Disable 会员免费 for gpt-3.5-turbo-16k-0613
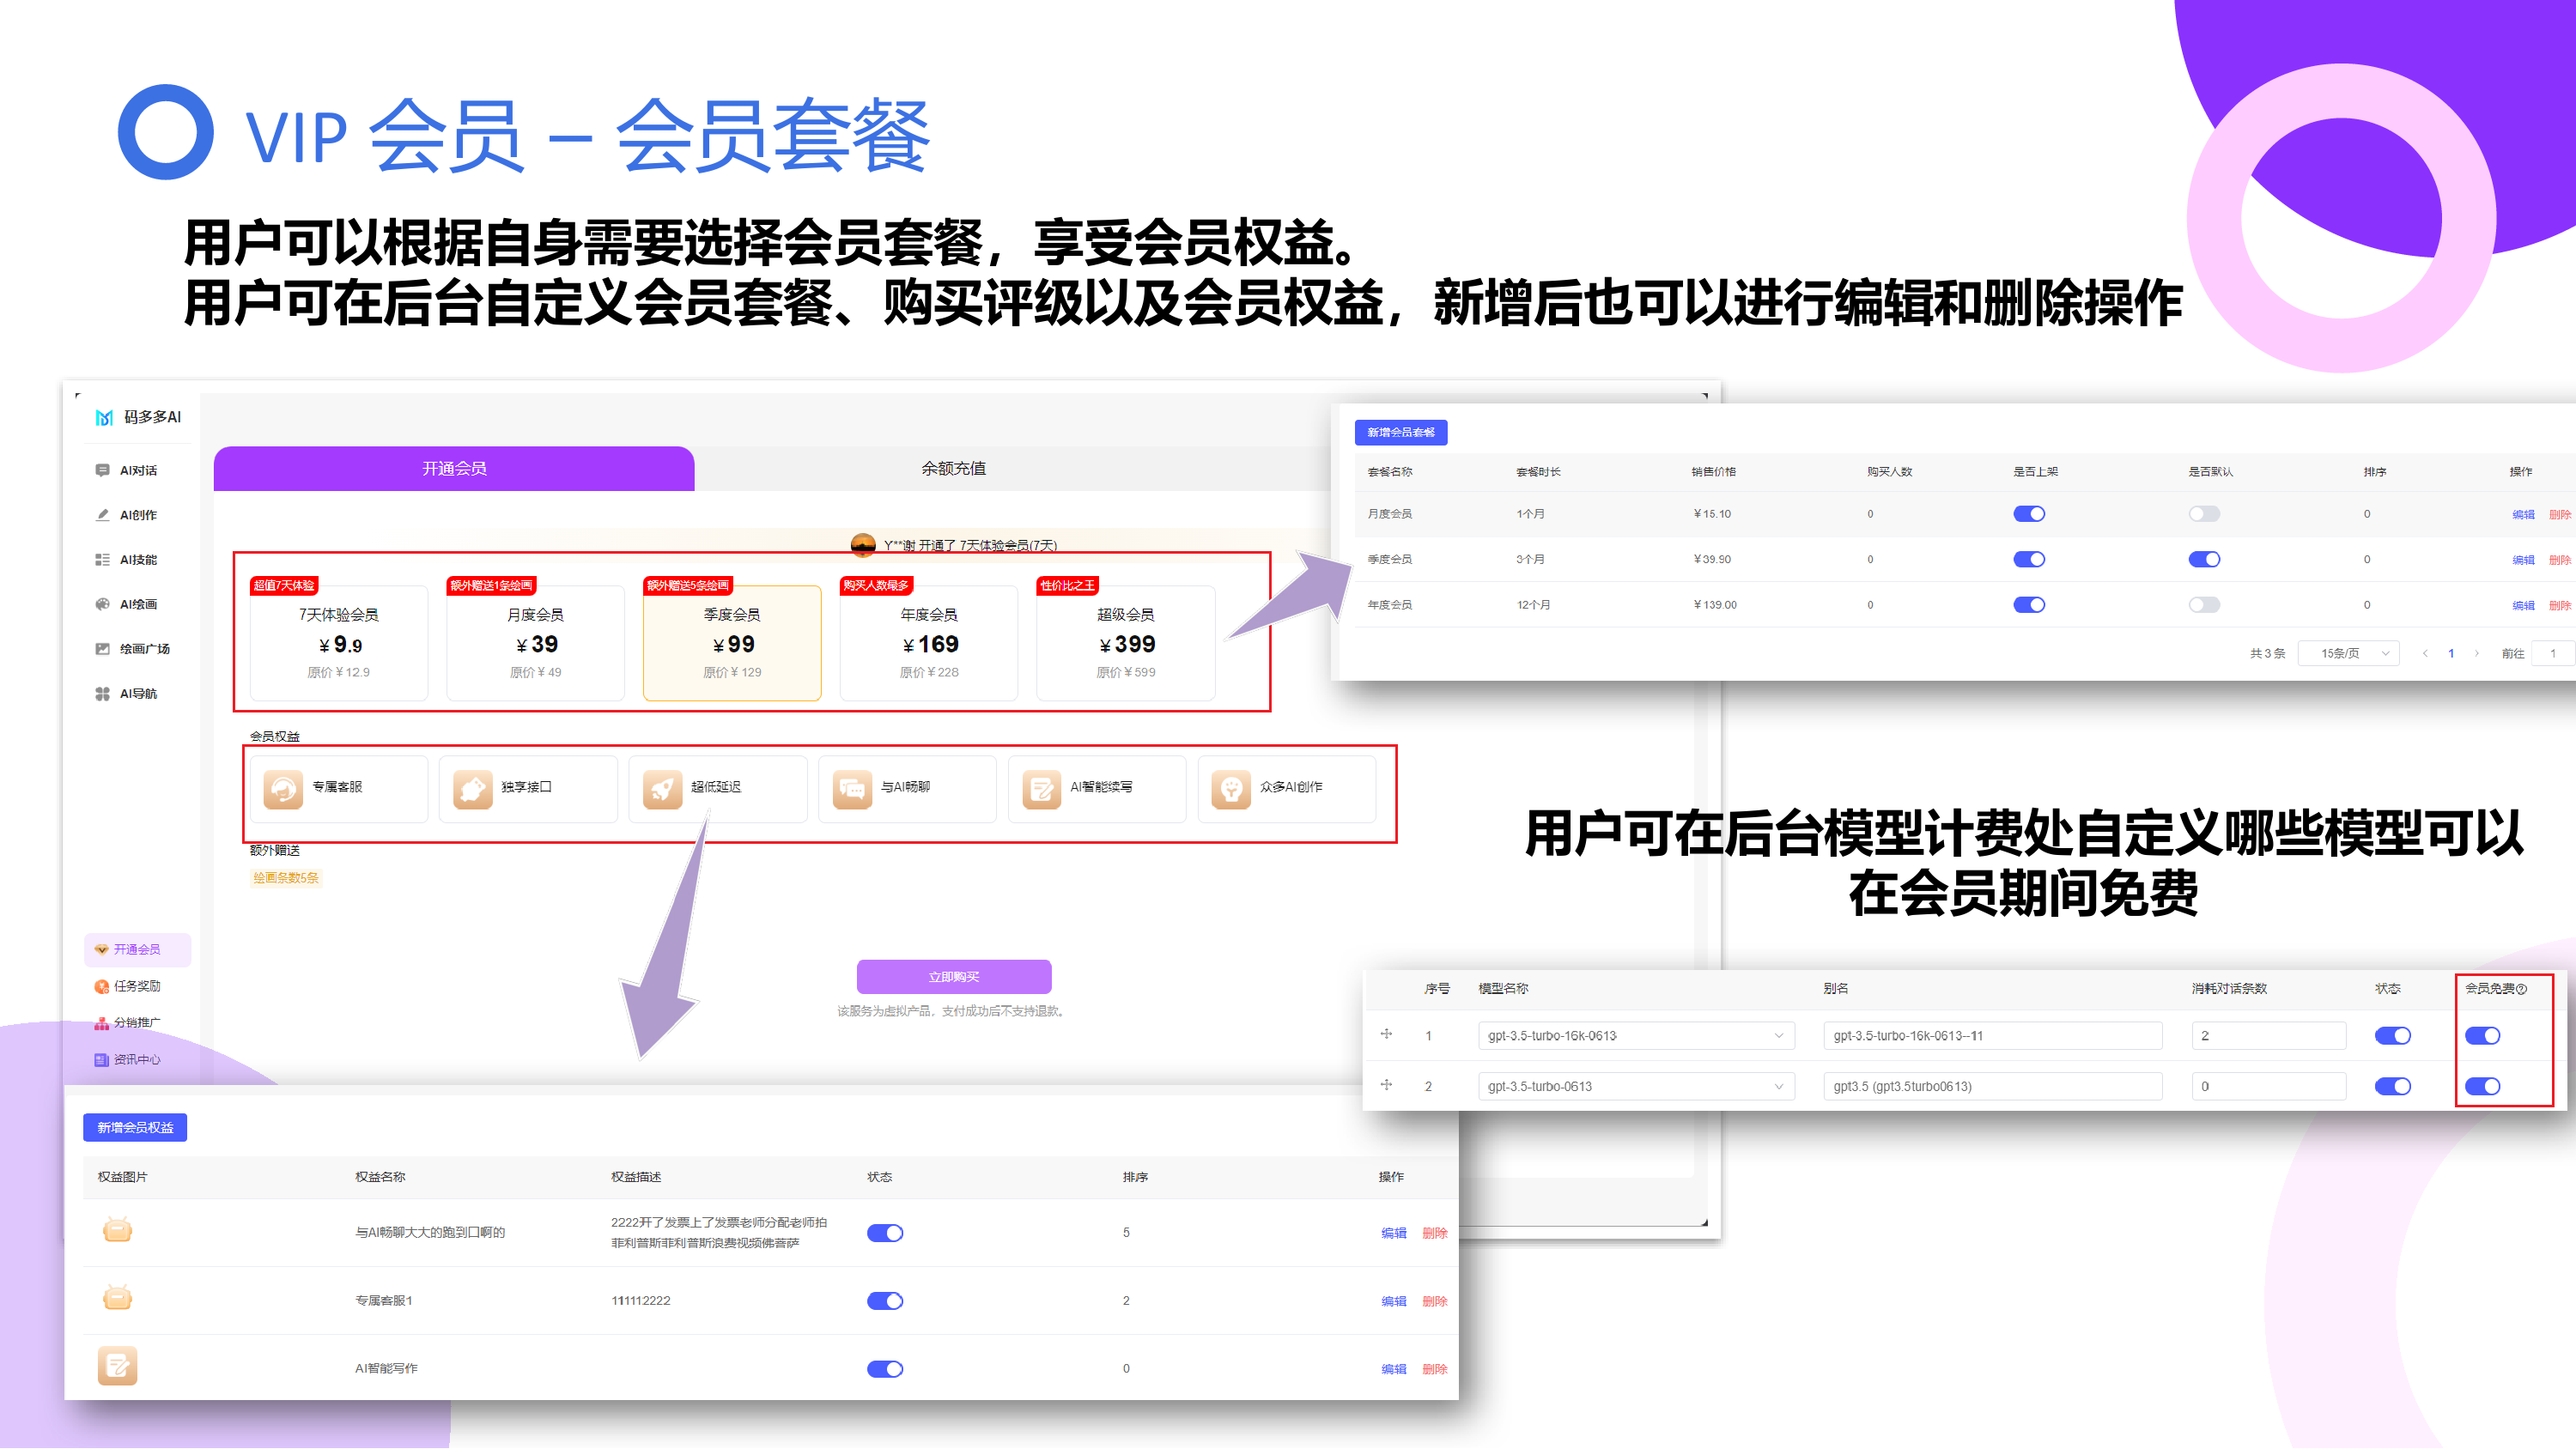Screen dimensions: 2576x1449 pos(2482,1036)
